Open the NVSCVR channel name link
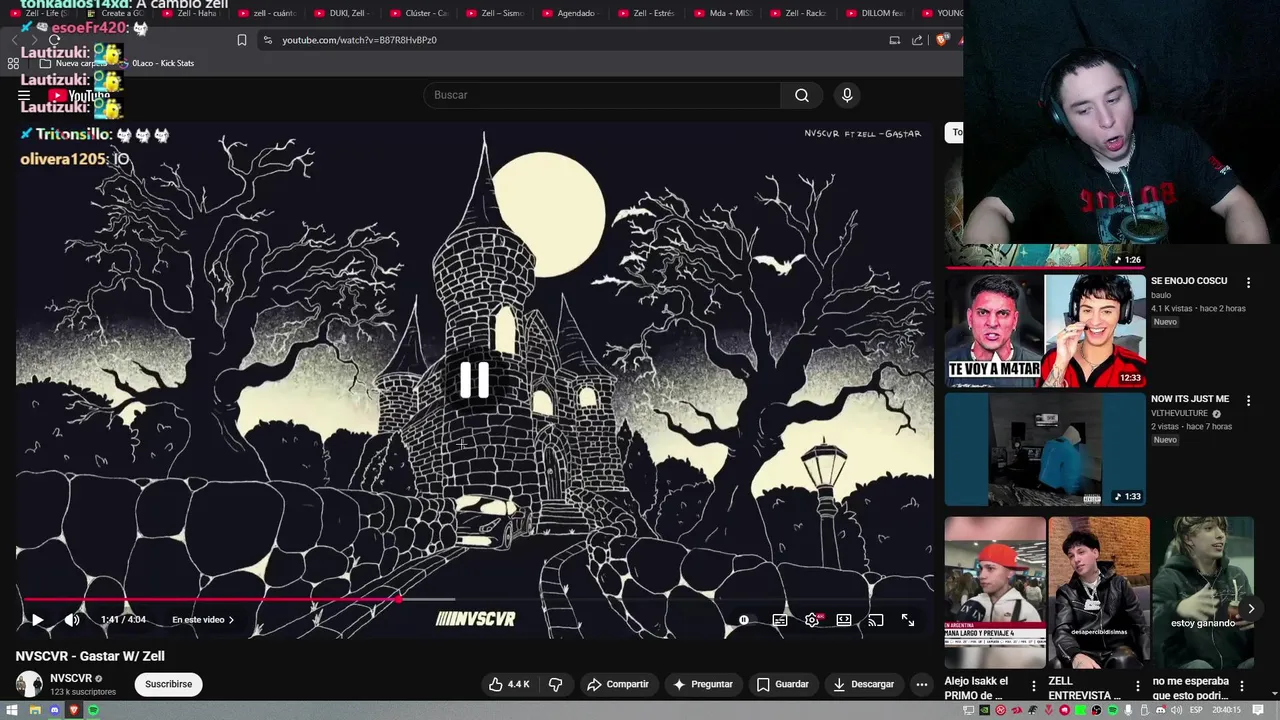Image resolution: width=1280 pixels, height=720 pixels. tap(71, 678)
